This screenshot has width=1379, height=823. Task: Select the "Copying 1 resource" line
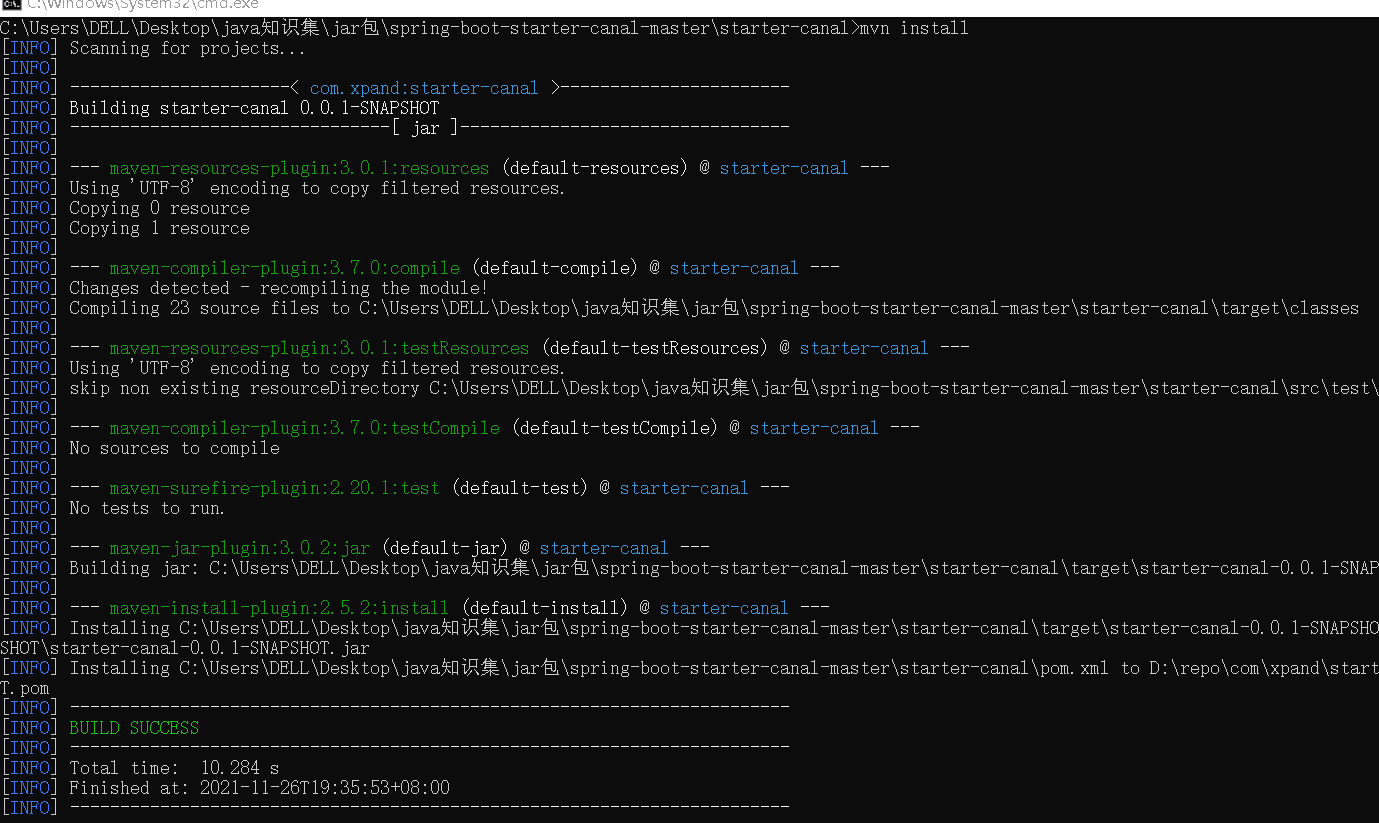click(159, 228)
